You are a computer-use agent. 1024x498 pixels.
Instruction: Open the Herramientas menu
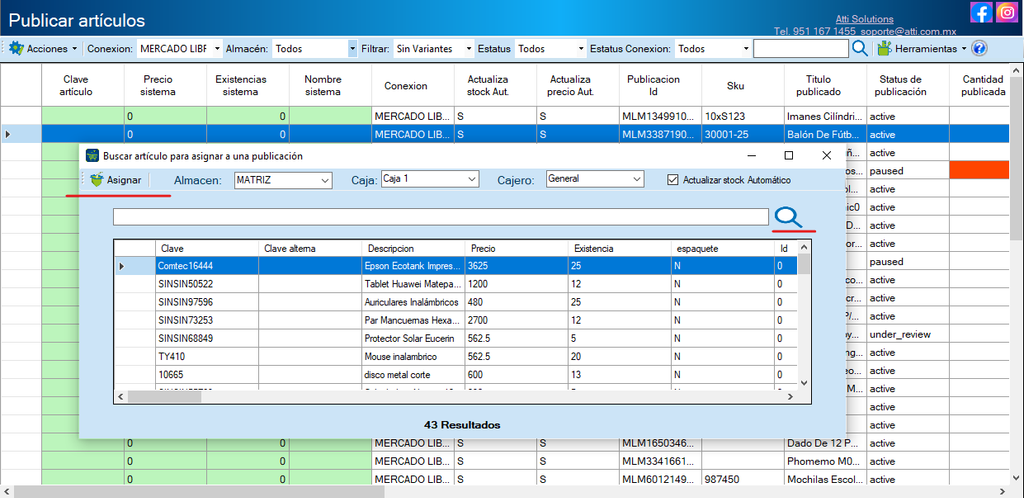tap(923, 48)
